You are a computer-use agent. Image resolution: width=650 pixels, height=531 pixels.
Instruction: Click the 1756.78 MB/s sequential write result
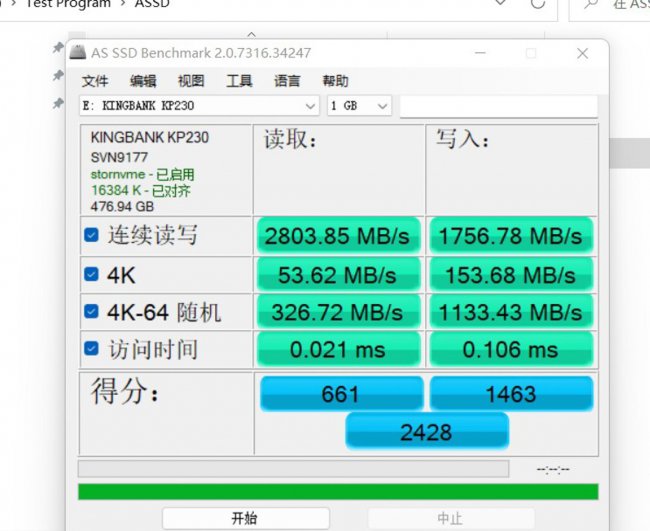[x=512, y=235]
